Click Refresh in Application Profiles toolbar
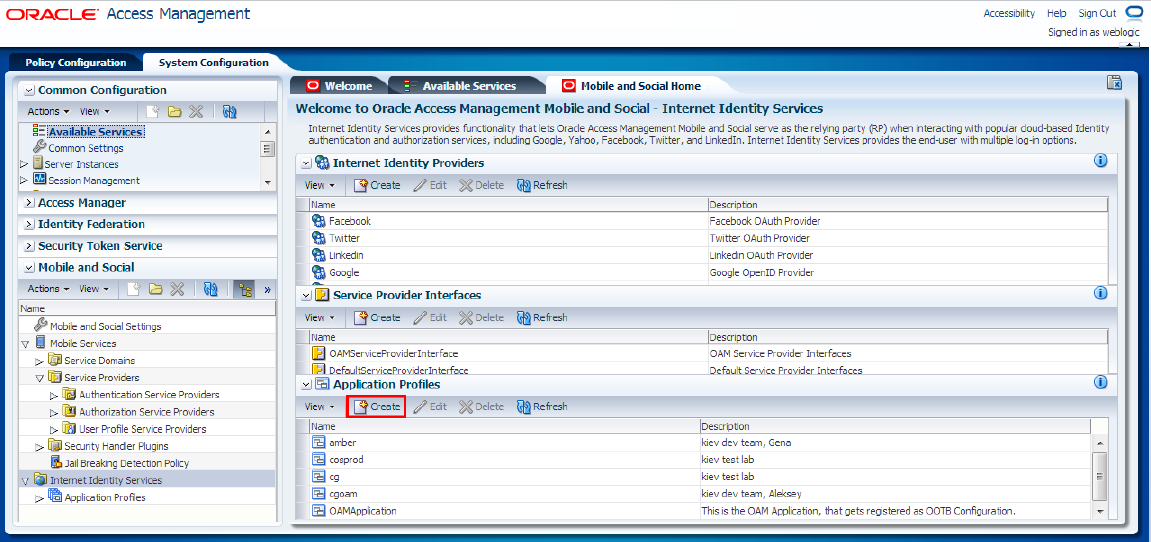1151x542 pixels. pos(542,406)
